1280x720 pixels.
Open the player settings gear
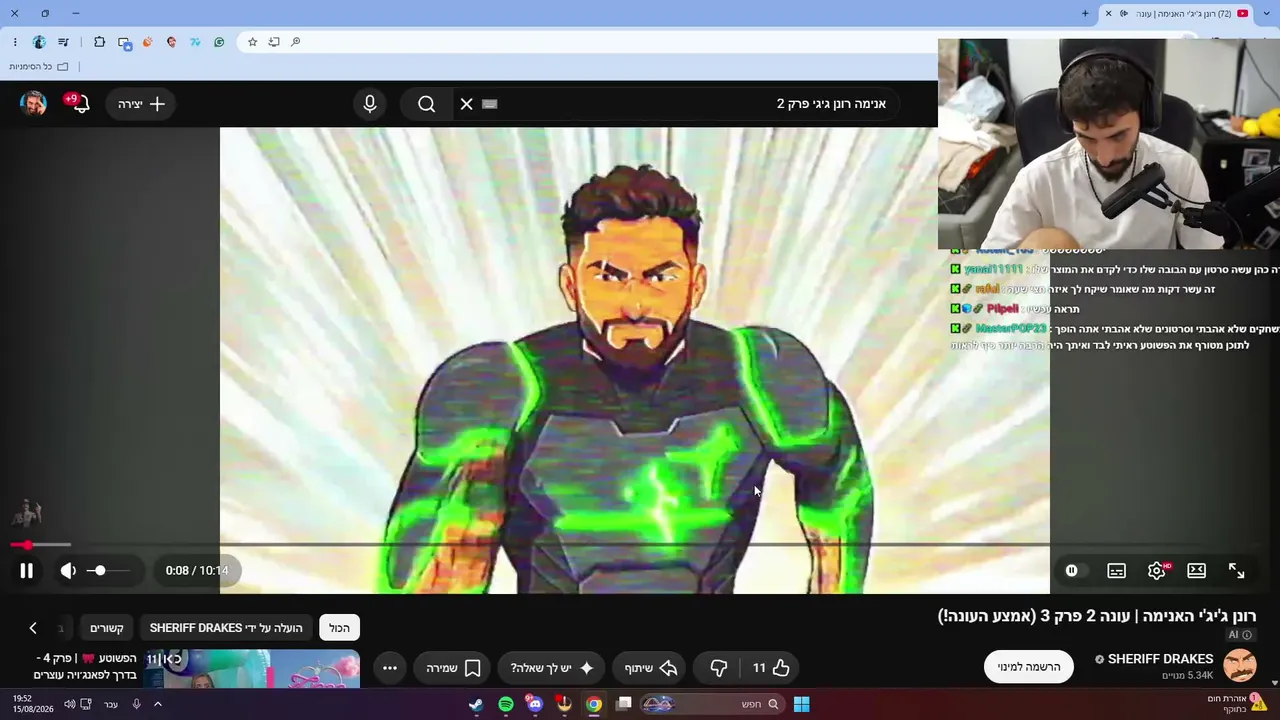(1157, 571)
